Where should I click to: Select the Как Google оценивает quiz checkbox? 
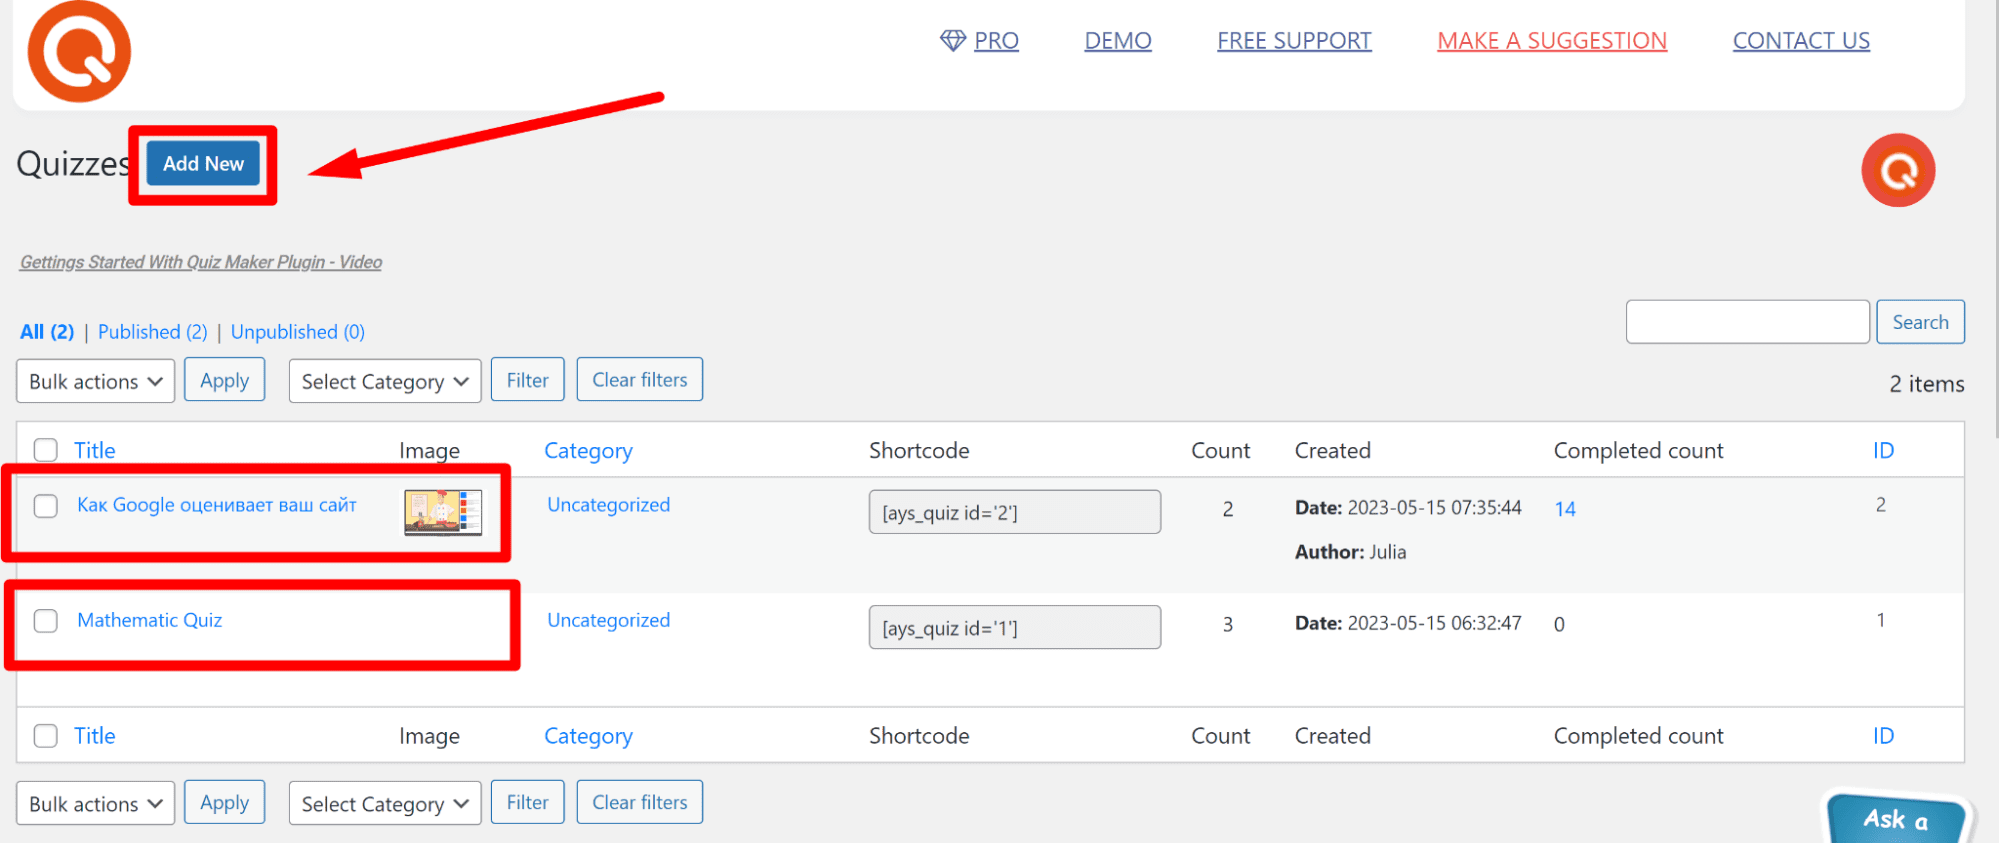(46, 506)
